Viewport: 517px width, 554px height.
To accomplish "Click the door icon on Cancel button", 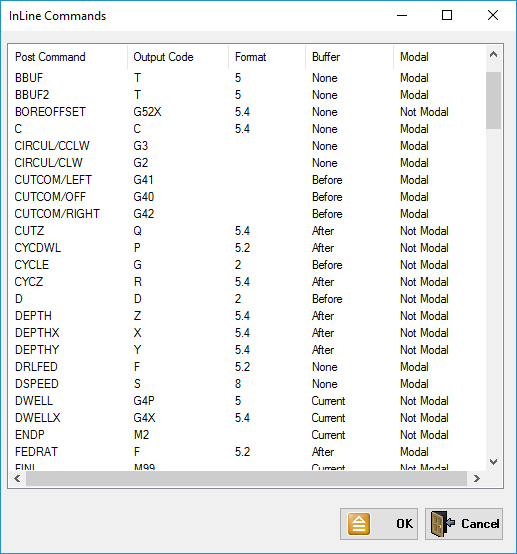I will click(442, 524).
